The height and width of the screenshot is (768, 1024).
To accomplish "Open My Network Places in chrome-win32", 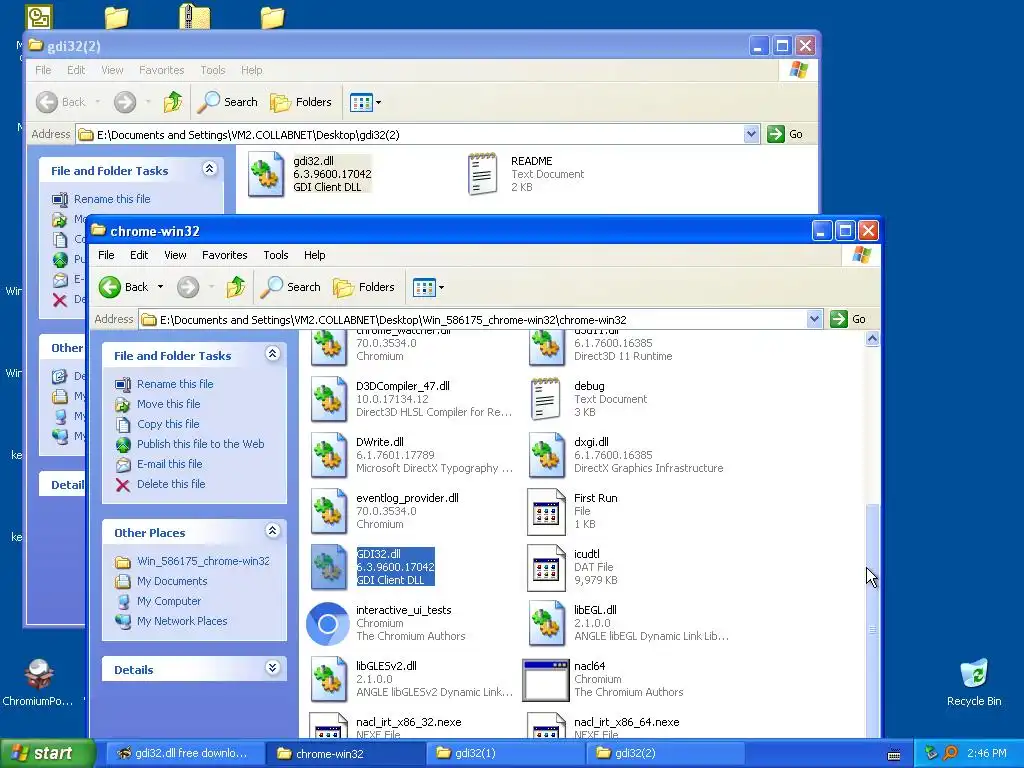I will (x=182, y=621).
